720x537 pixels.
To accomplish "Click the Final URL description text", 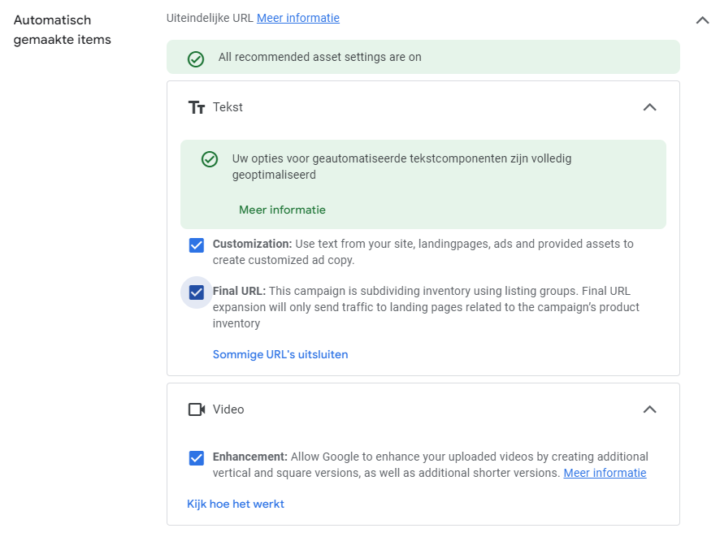I will pos(426,307).
